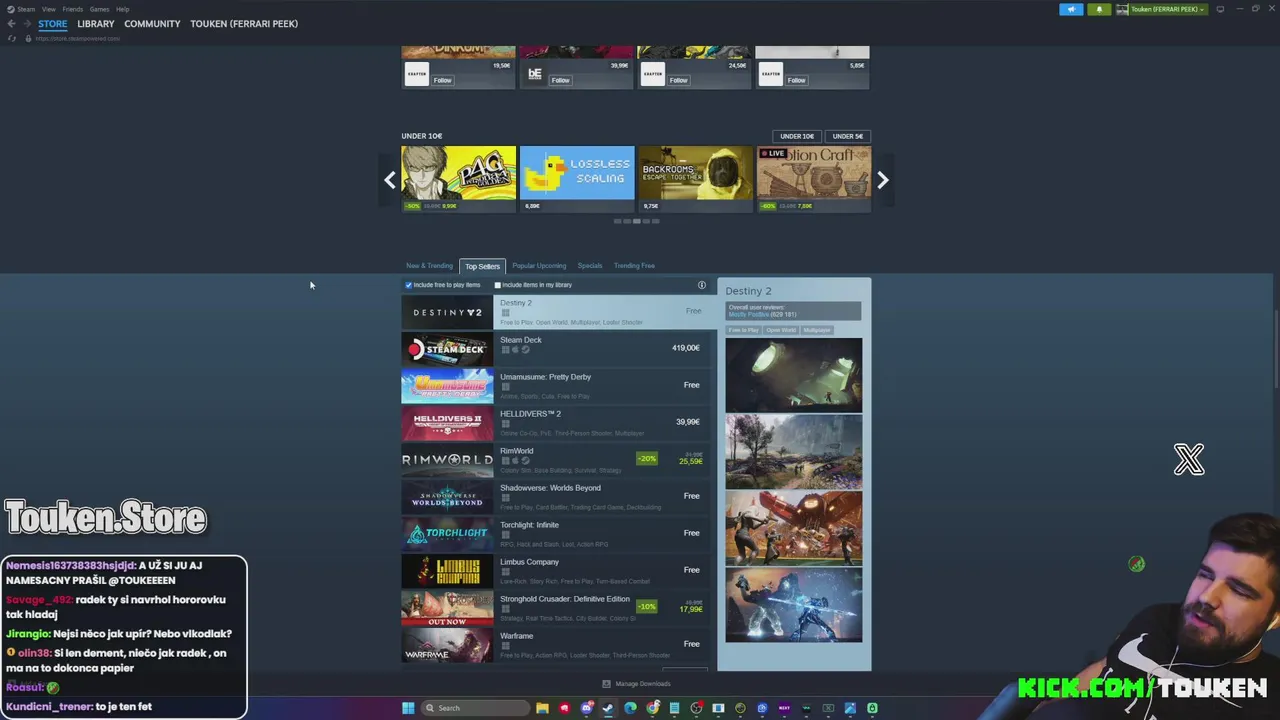Open Discord from taskbar
Screen dimensions: 1280x720
pos(586,708)
